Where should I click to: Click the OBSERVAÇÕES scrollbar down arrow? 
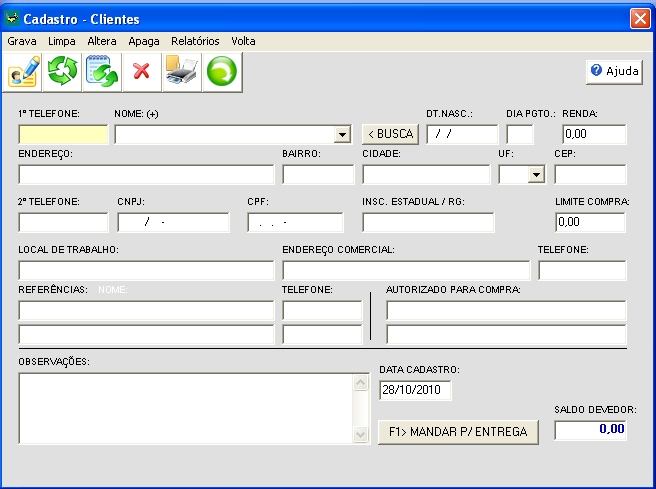coord(362,435)
